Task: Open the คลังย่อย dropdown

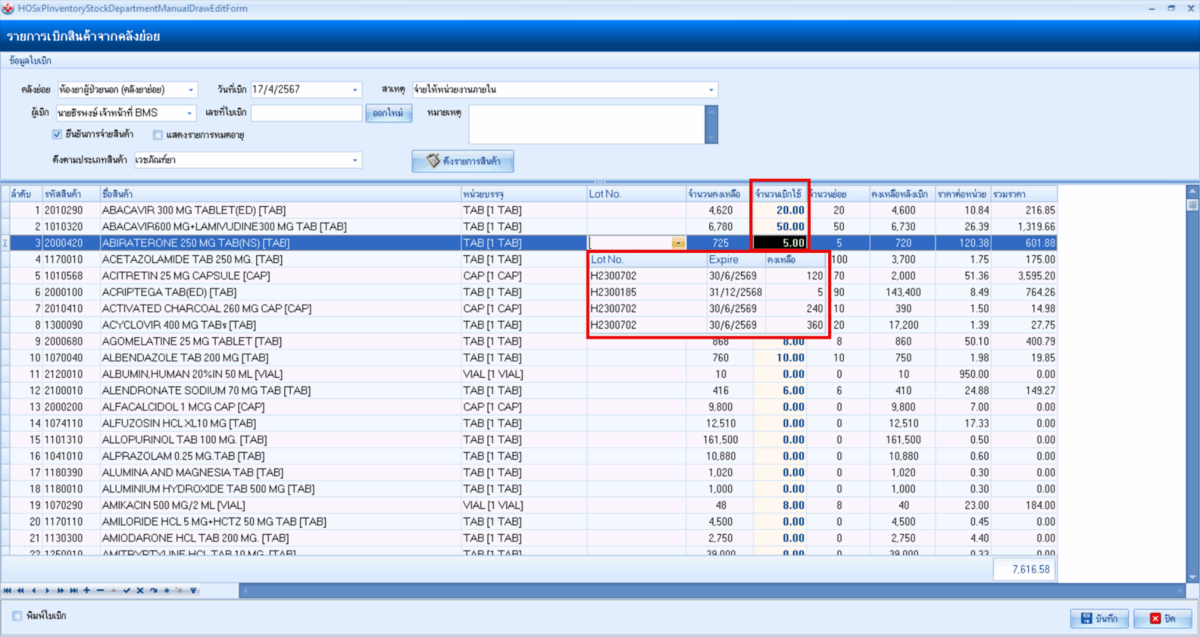Action: coord(191,90)
